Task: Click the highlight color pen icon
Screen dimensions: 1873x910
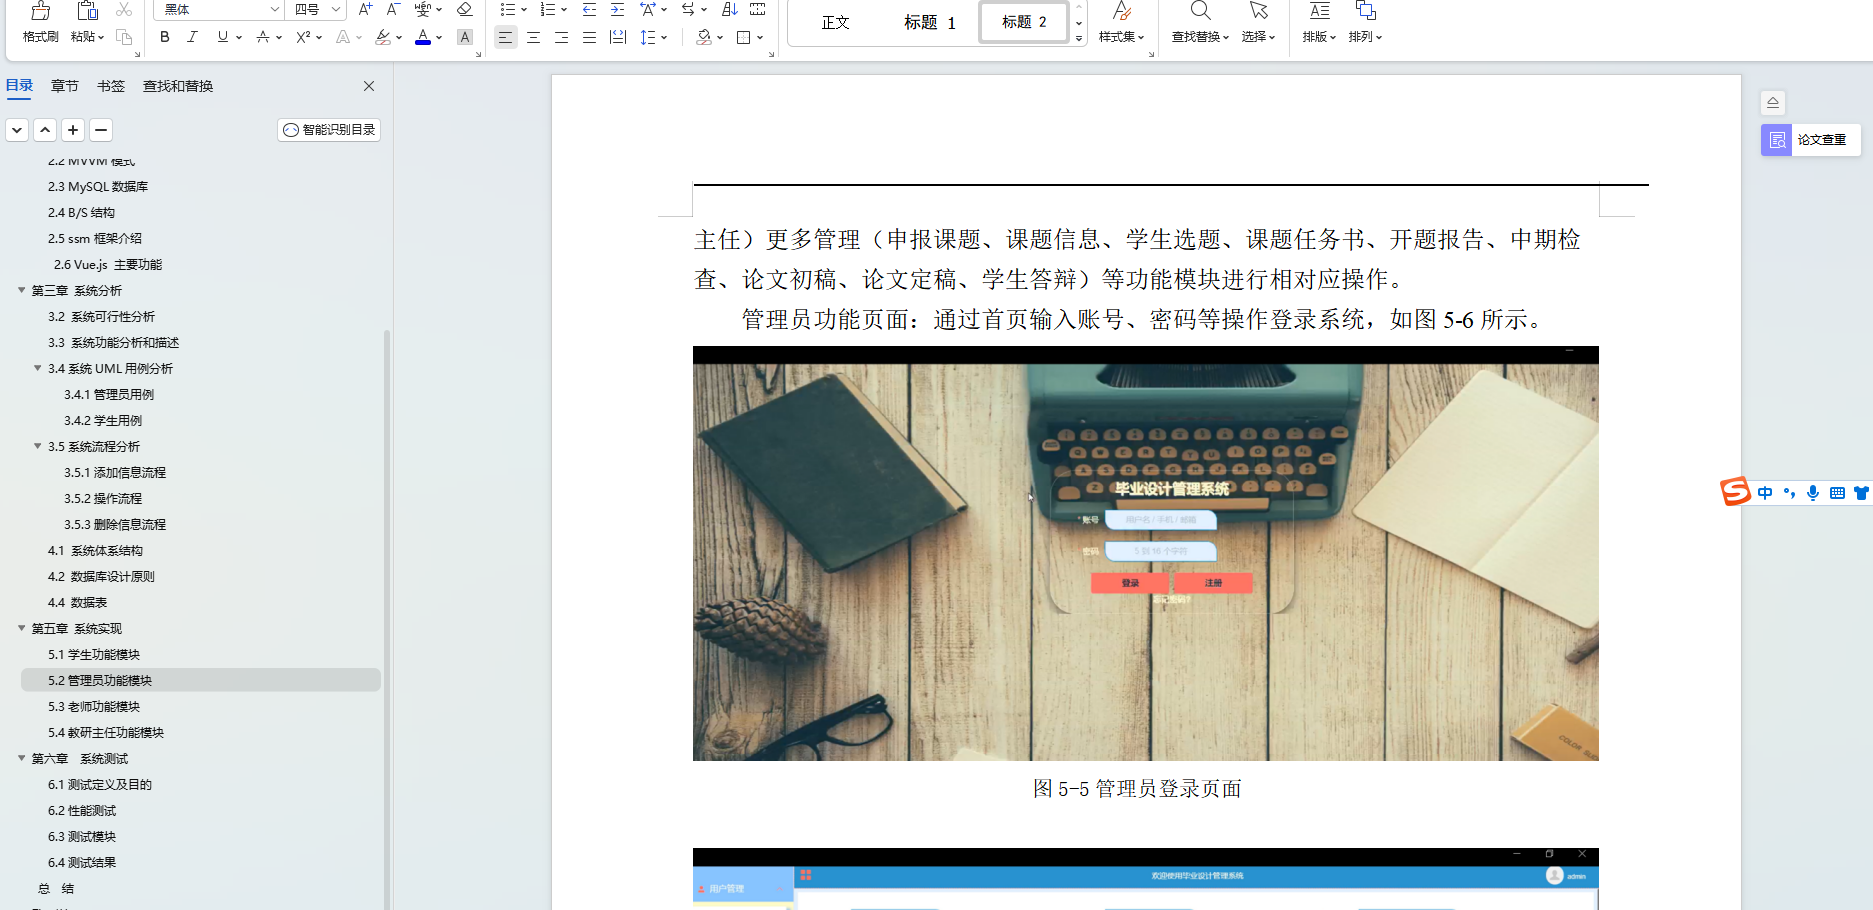Action: click(382, 37)
